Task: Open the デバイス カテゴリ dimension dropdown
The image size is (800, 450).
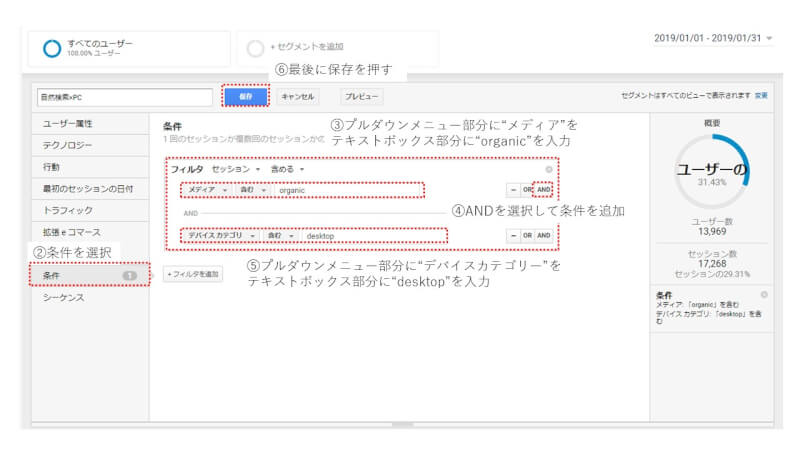Action: point(221,236)
